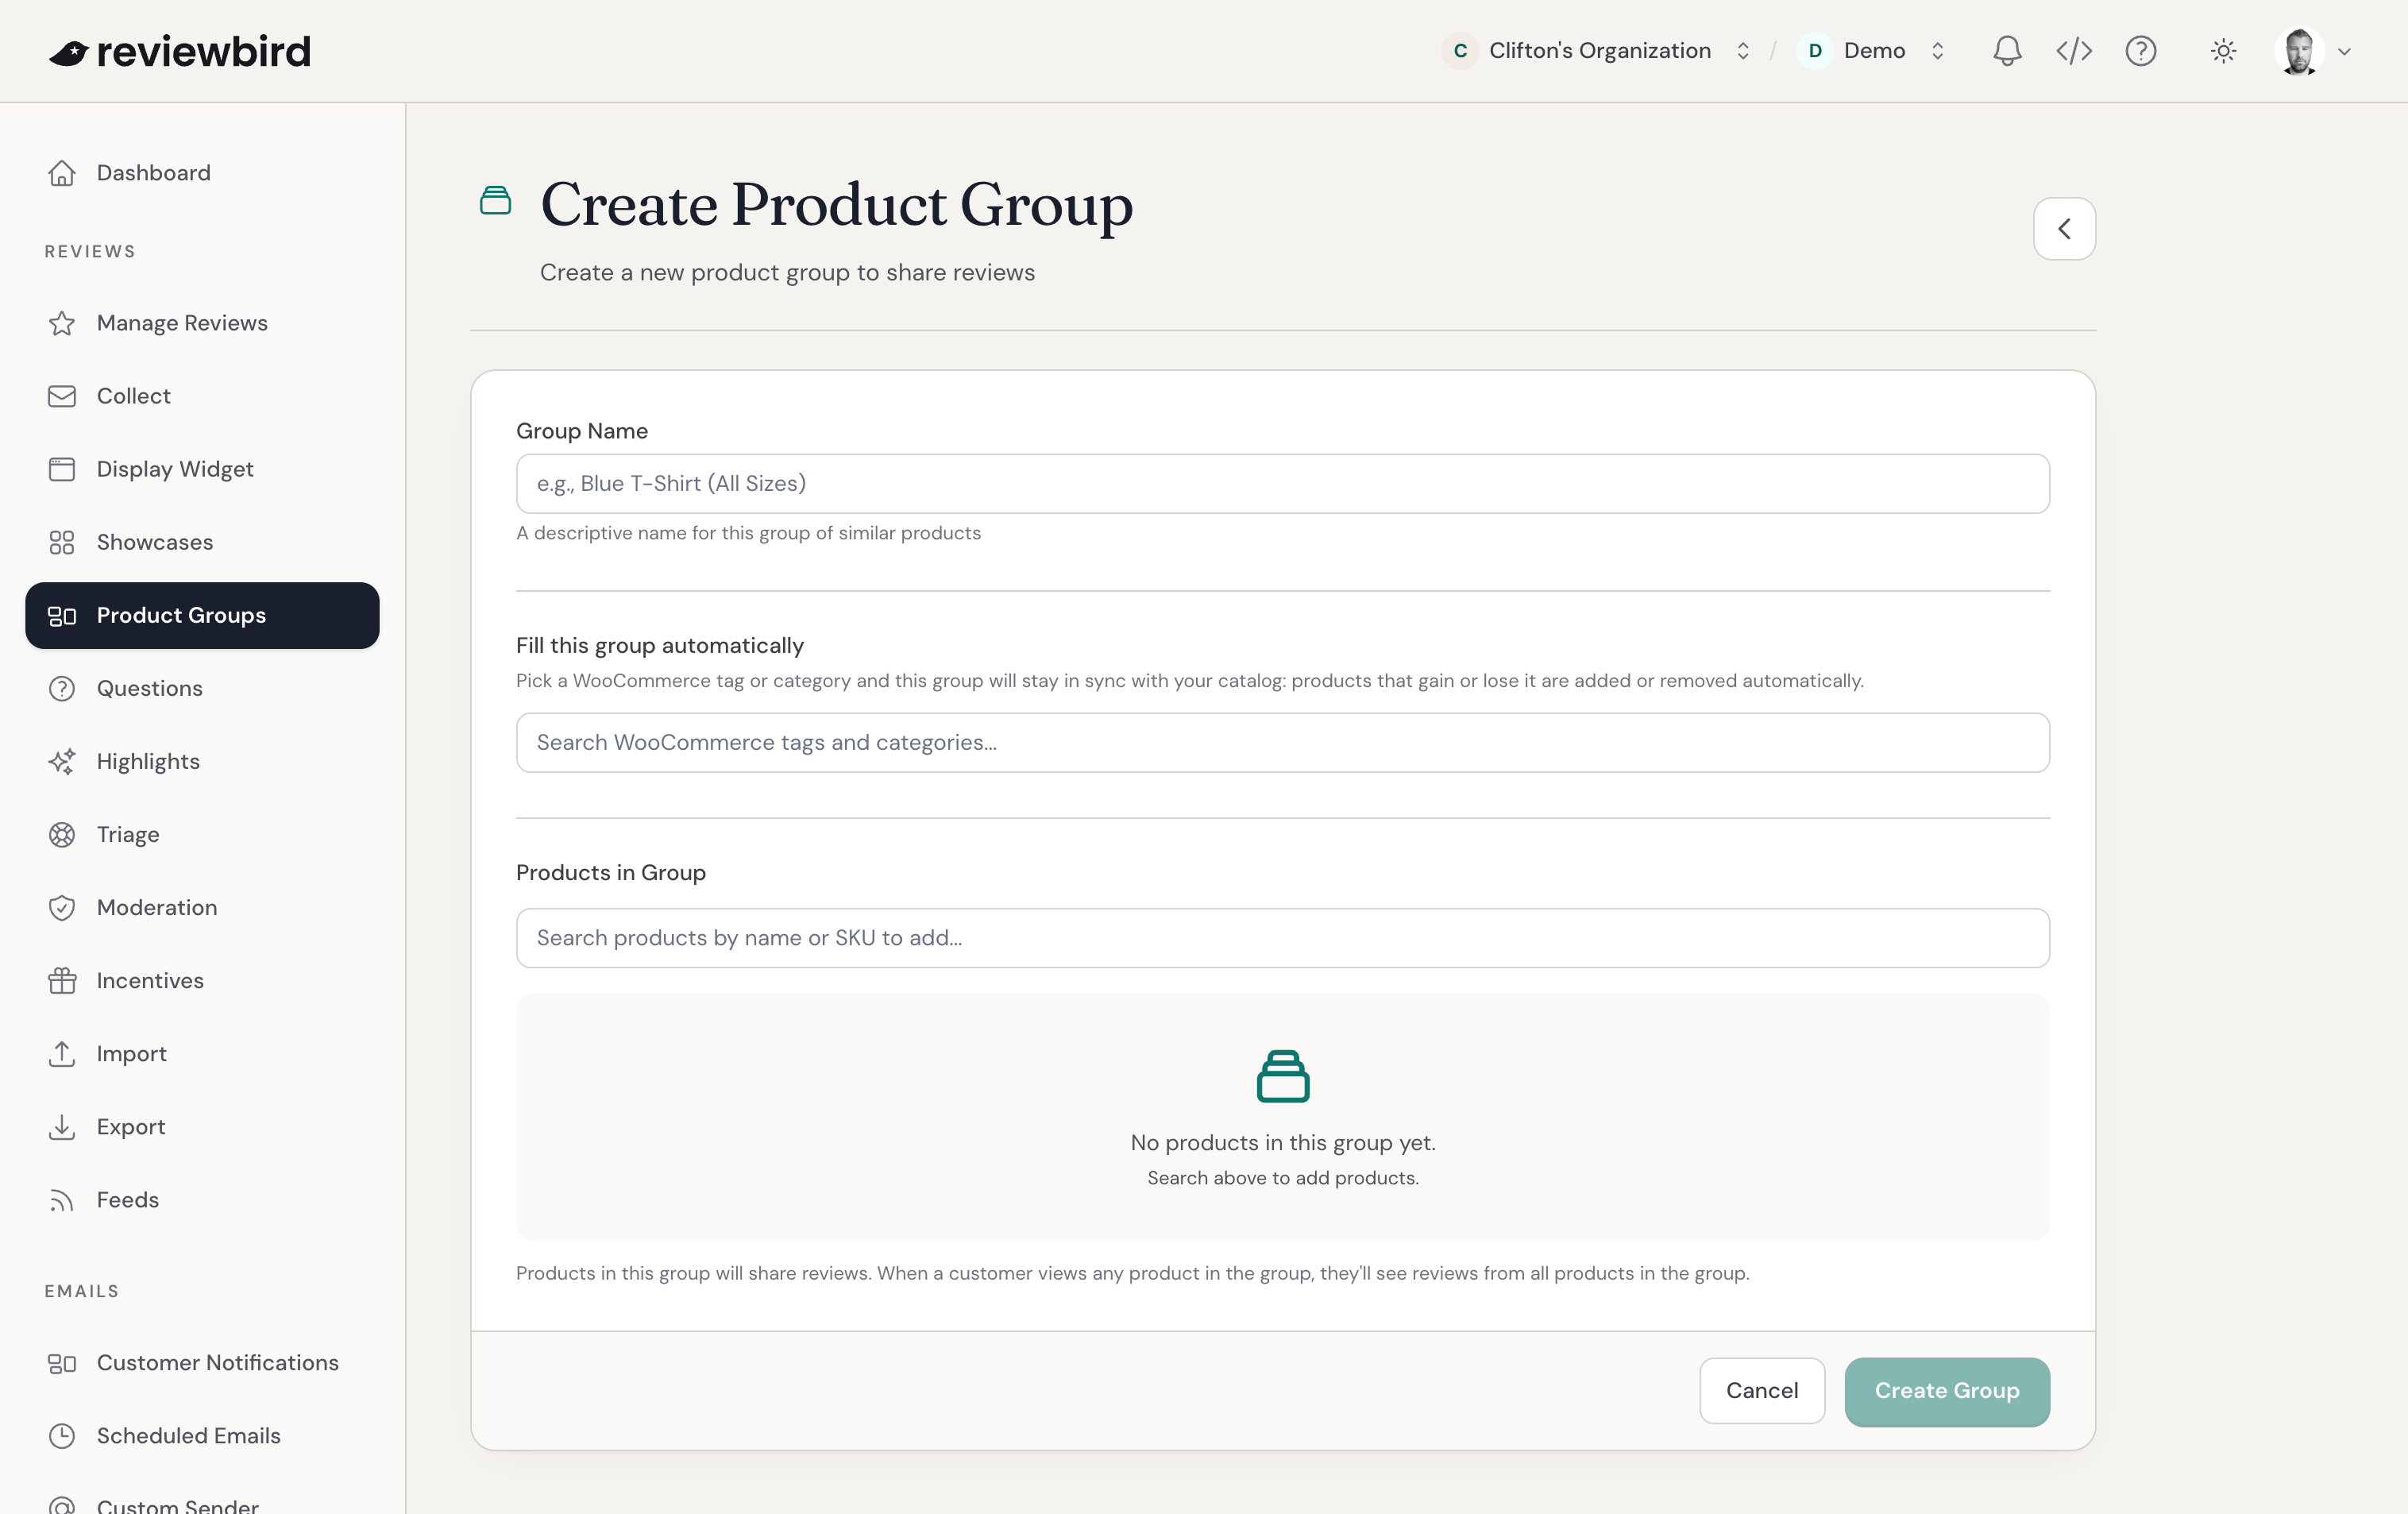Image resolution: width=2408 pixels, height=1514 pixels.
Task: Click 'No products in this group yet.' text
Action: (1282, 1143)
